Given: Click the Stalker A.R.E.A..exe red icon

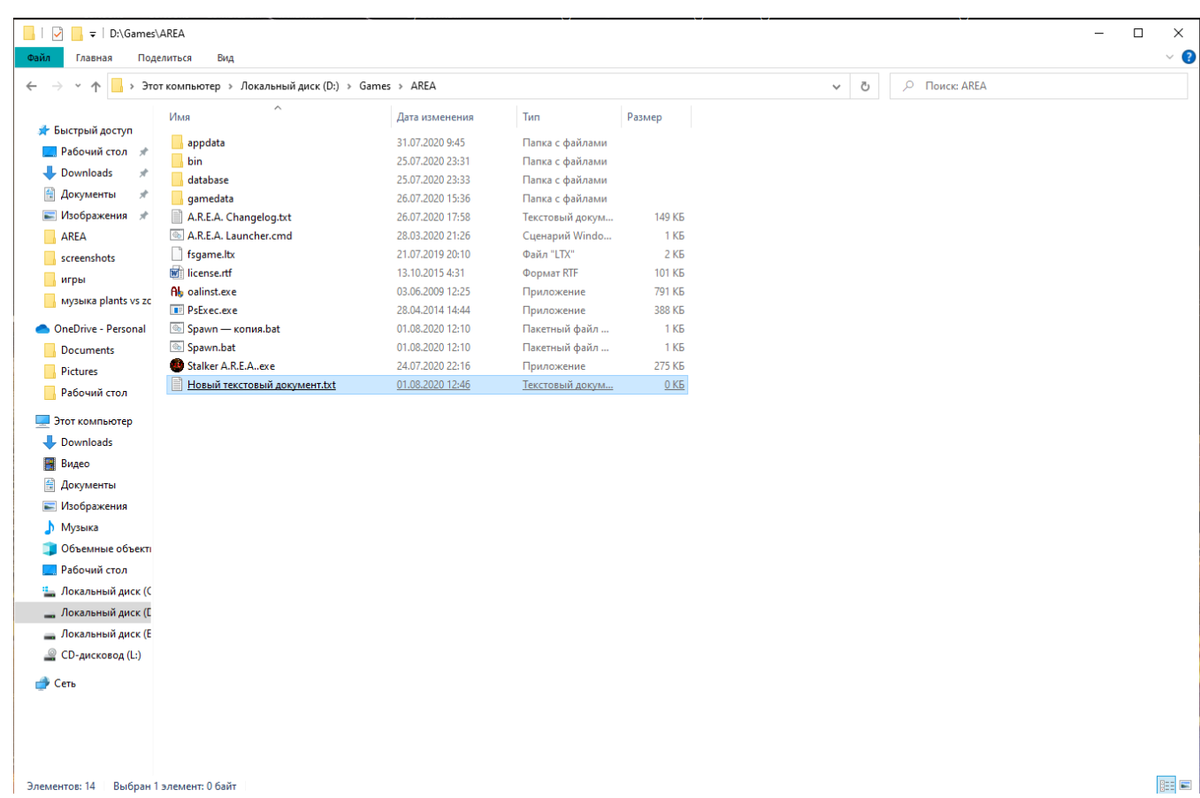Looking at the screenshot, I should coord(177,366).
